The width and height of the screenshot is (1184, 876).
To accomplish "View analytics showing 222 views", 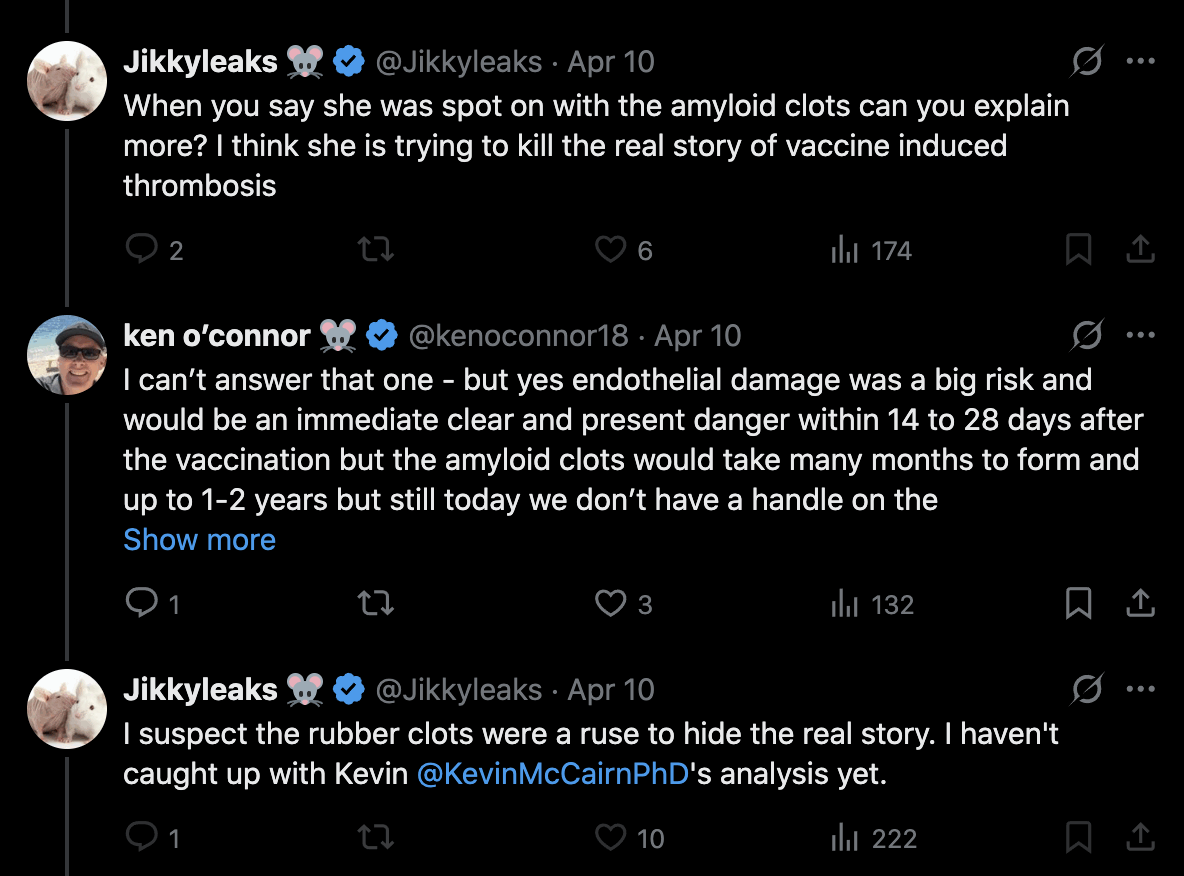I will [x=873, y=838].
